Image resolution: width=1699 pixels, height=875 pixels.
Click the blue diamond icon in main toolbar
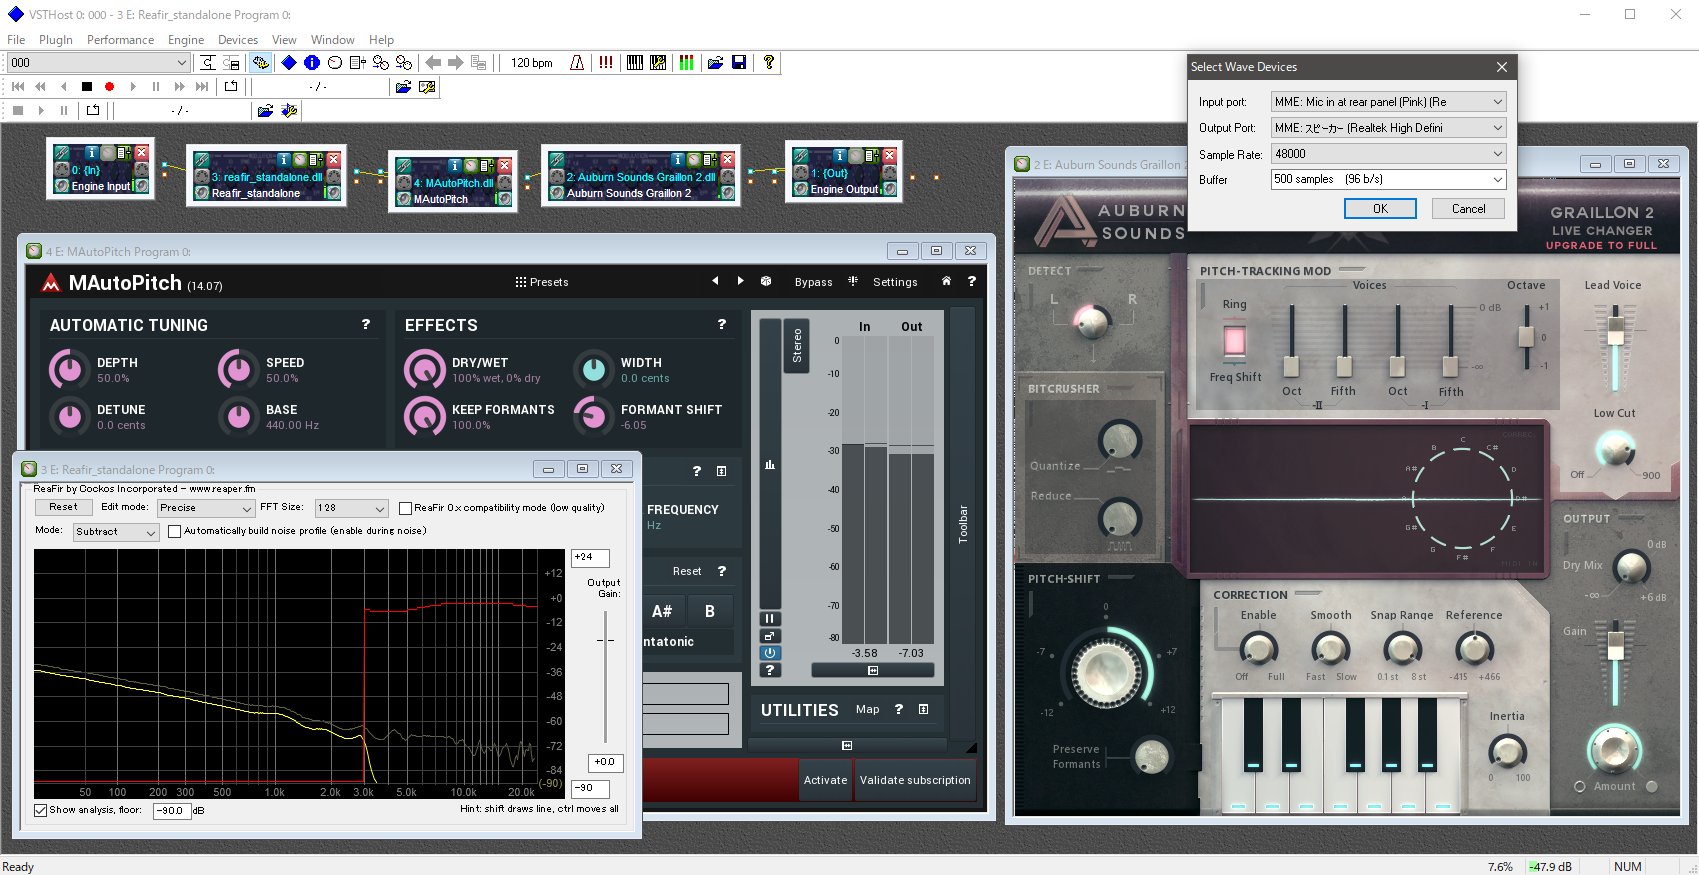(x=289, y=62)
